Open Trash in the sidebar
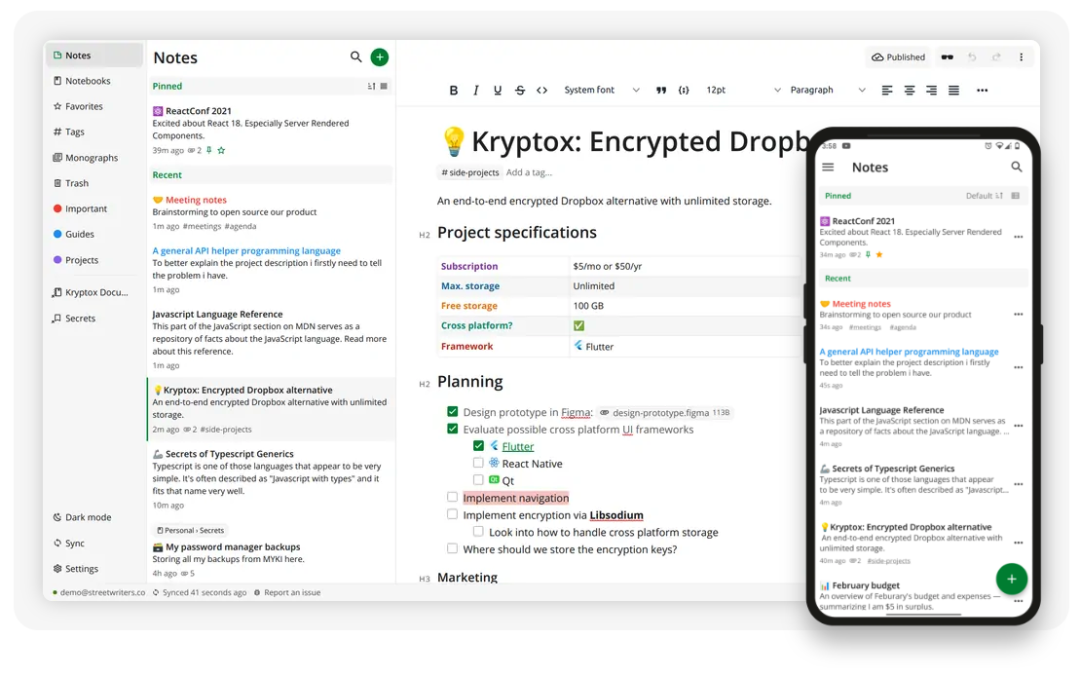The height and width of the screenshot is (677, 1080). click(x=94, y=183)
